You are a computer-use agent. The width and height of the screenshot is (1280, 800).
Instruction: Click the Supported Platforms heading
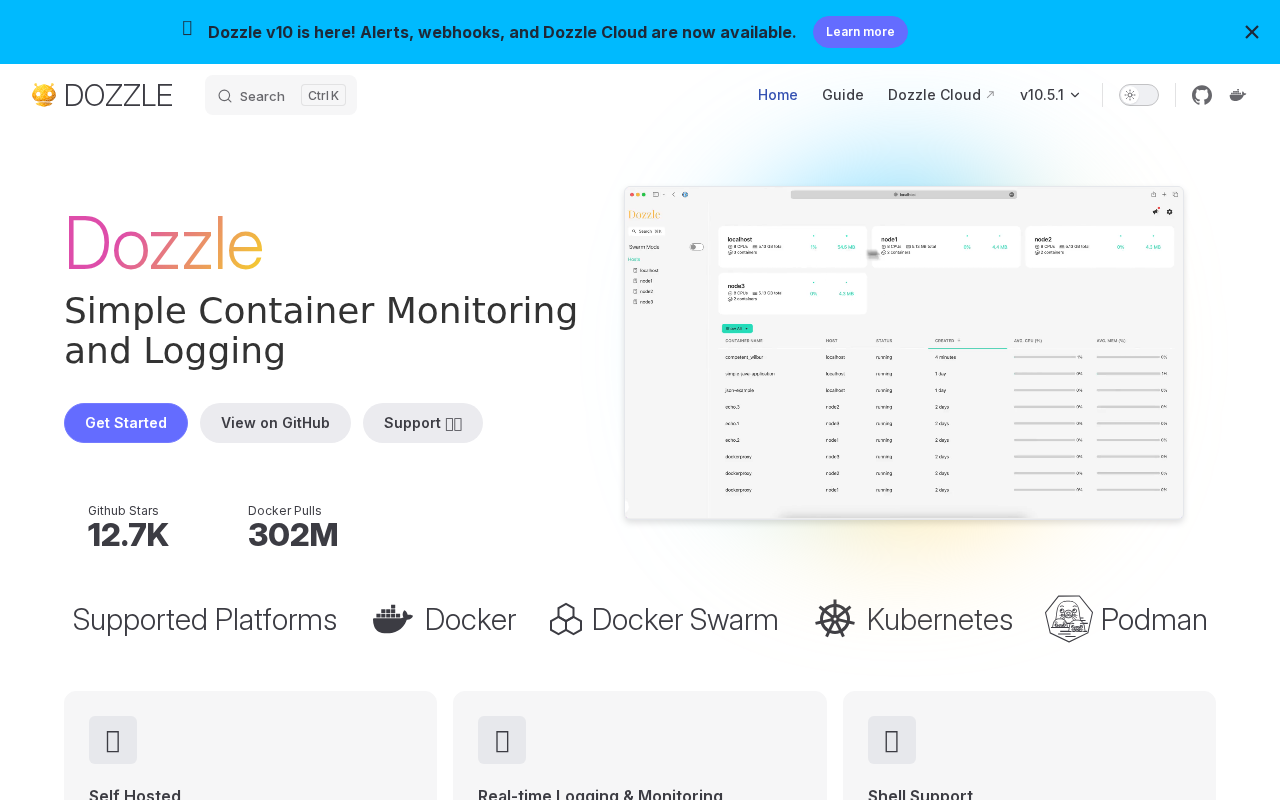[x=205, y=620]
